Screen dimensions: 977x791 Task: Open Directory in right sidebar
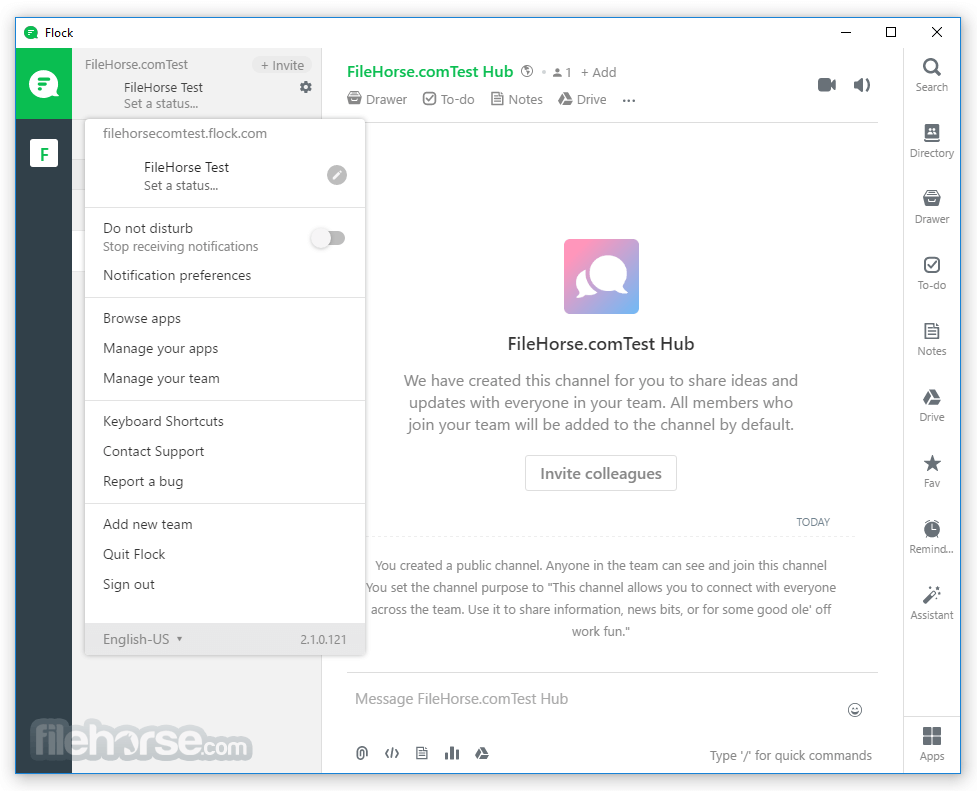coord(932,141)
